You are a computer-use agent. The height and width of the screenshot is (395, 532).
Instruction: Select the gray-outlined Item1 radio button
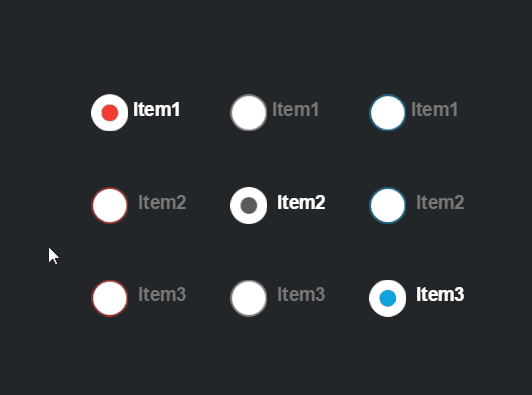coord(248,112)
